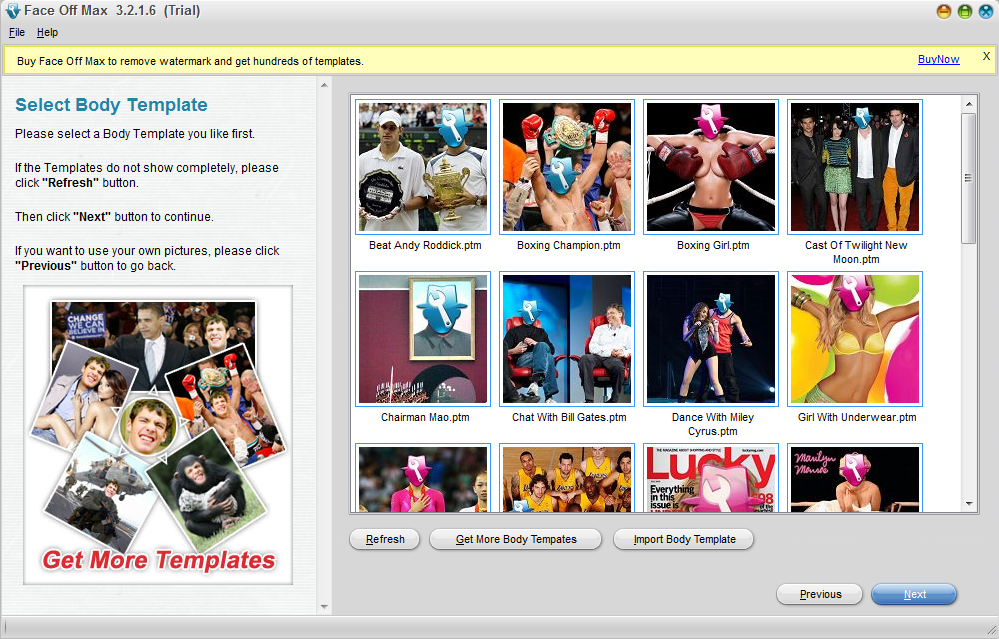Viewport: 999px width, 639px height.
Task: Click the Face Off Max app icon in title bar
Action: point(12,11)
